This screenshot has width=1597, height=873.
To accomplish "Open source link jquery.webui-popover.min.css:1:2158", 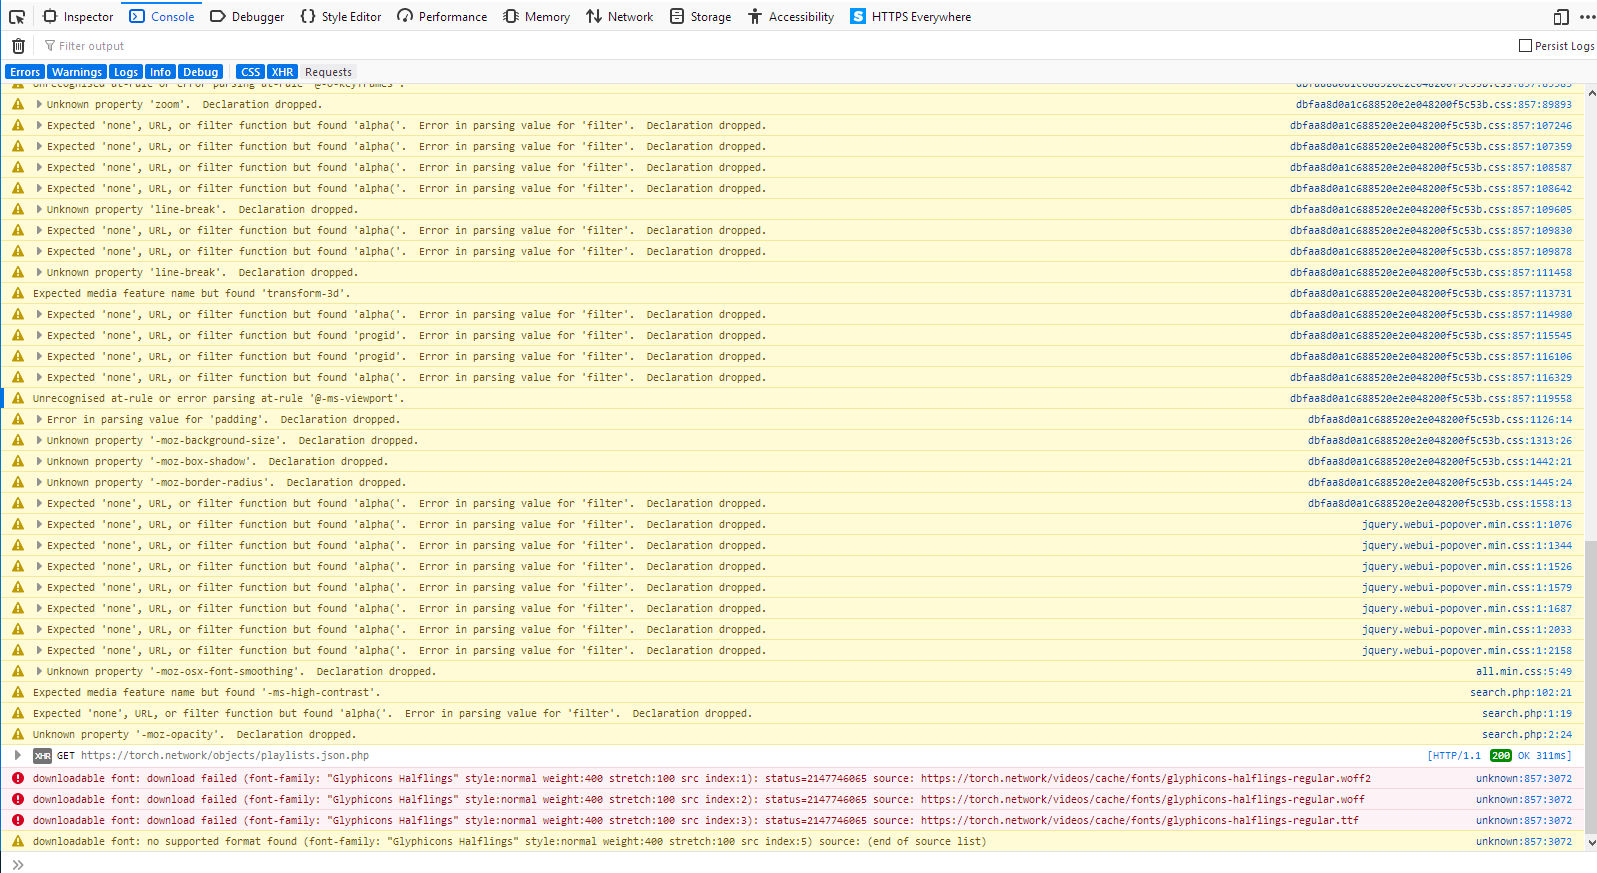I will pos(1467,650).
